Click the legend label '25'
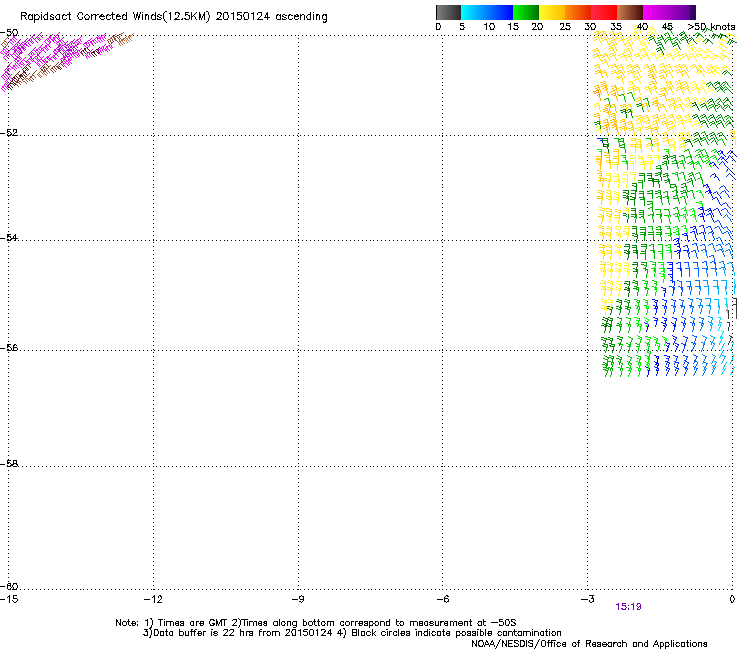Image resolution: width=740 pixels, height=650 pixels. [x=565, y=27]
